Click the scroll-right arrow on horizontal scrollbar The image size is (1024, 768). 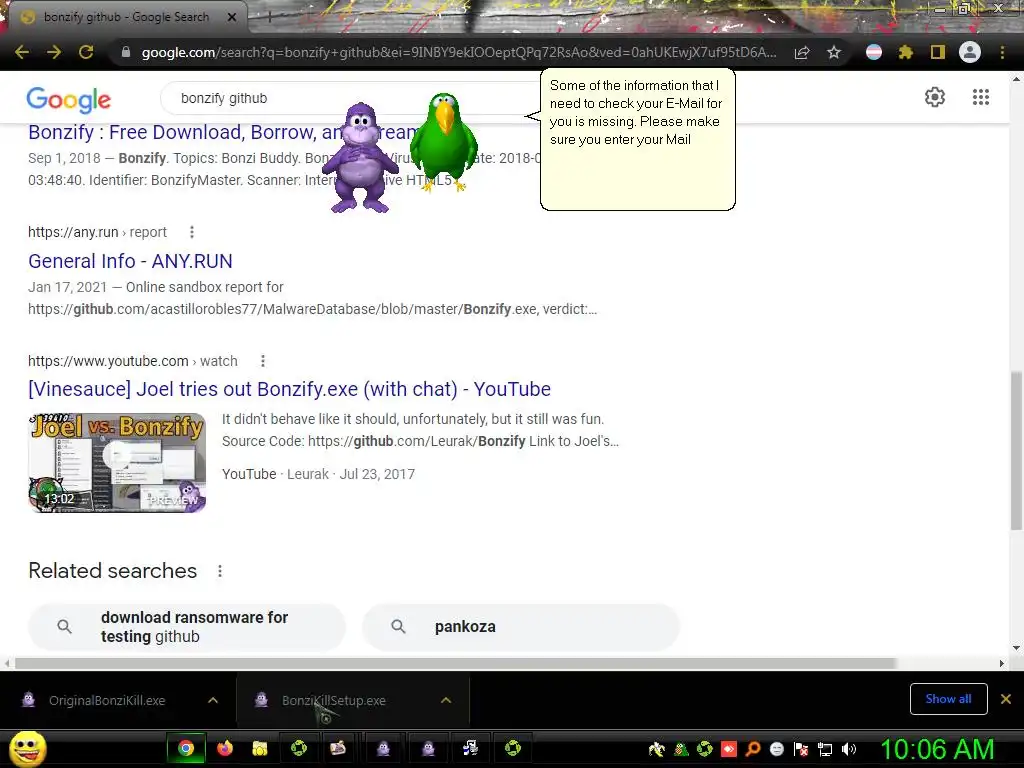pyautogui.click(x=1002, y=663)
